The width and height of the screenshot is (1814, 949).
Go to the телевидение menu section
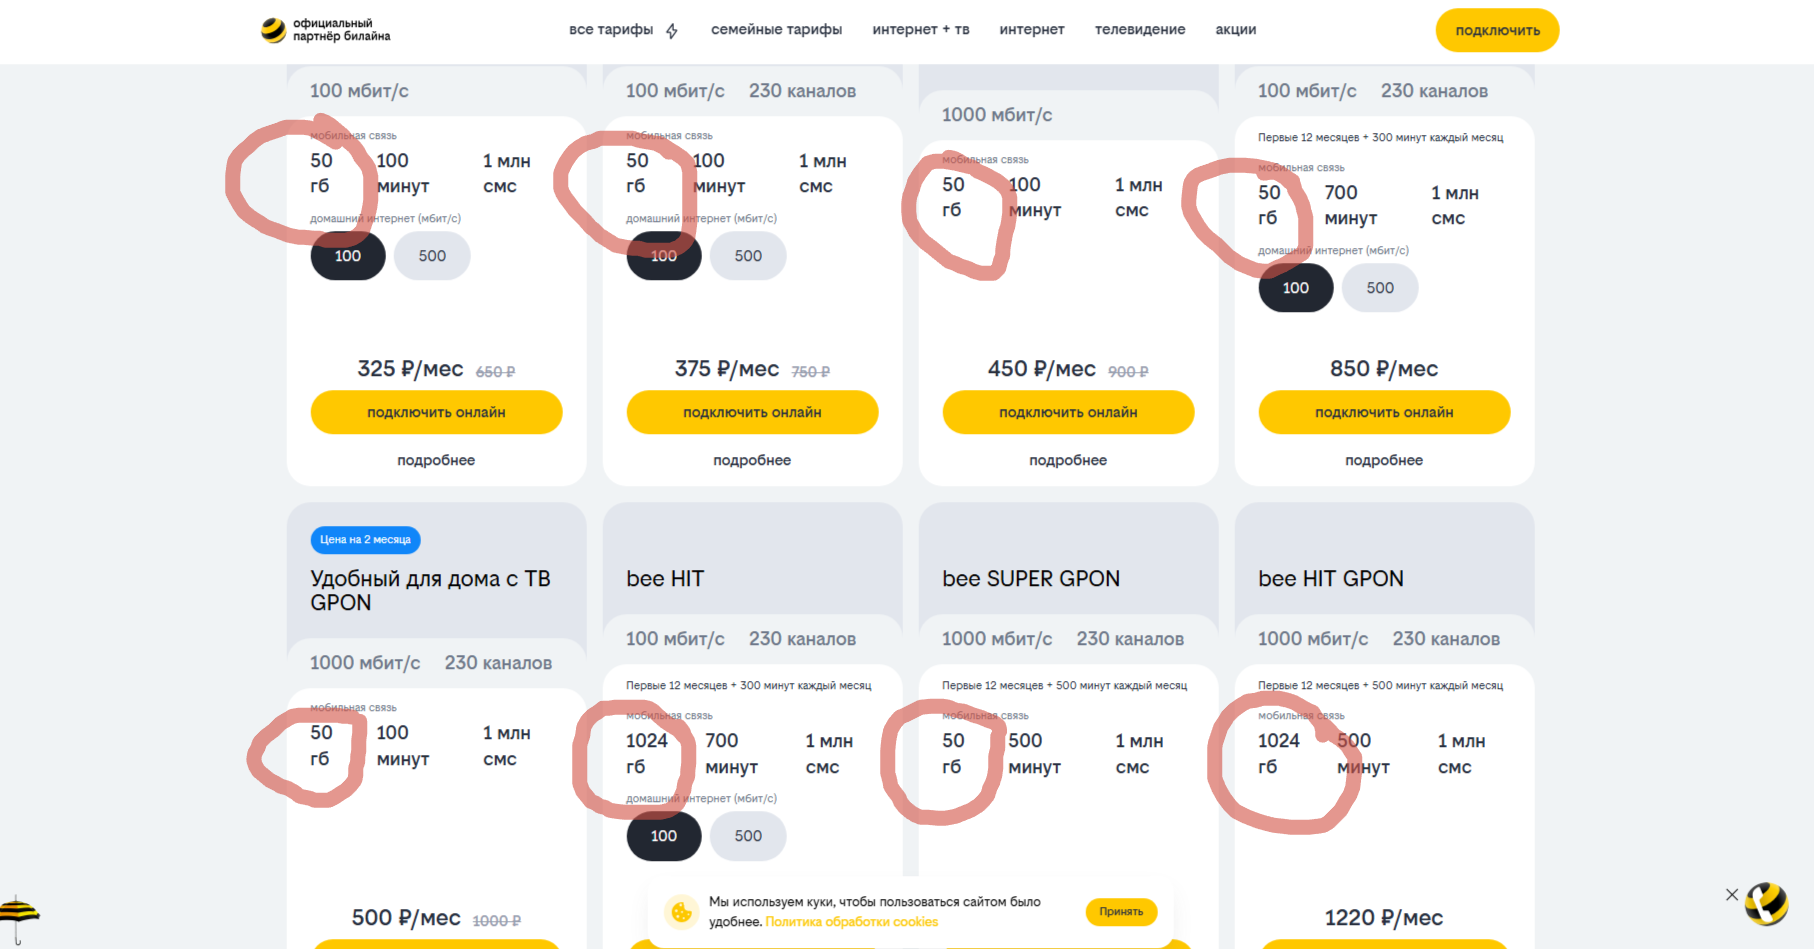tap(1140, 30)
